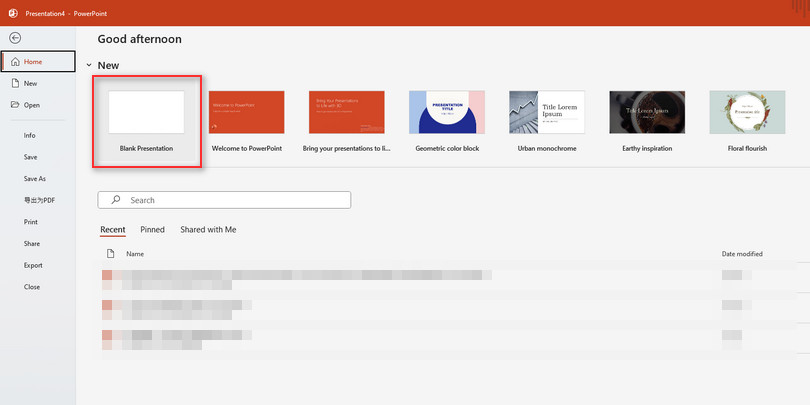The image size is (810, 405).
Task: Switch to the Pinned tab
Action: point(152,230)
